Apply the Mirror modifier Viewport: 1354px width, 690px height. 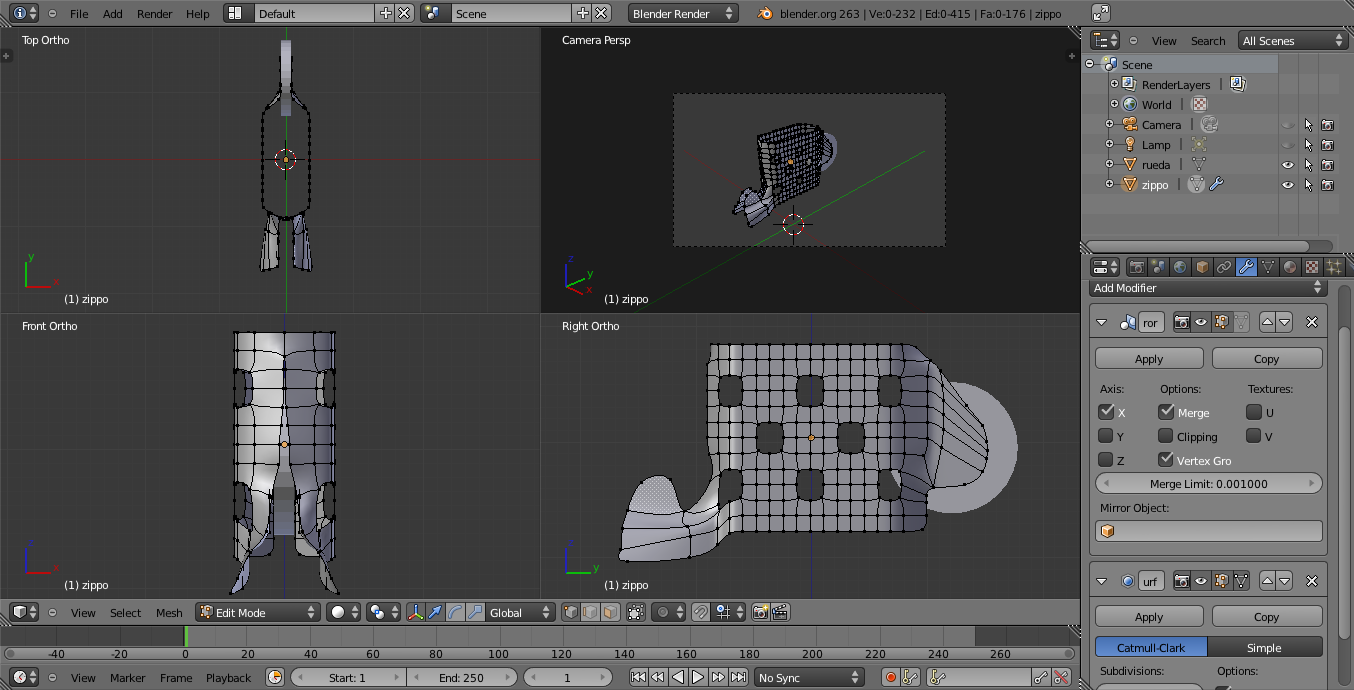coord(1148,359)
